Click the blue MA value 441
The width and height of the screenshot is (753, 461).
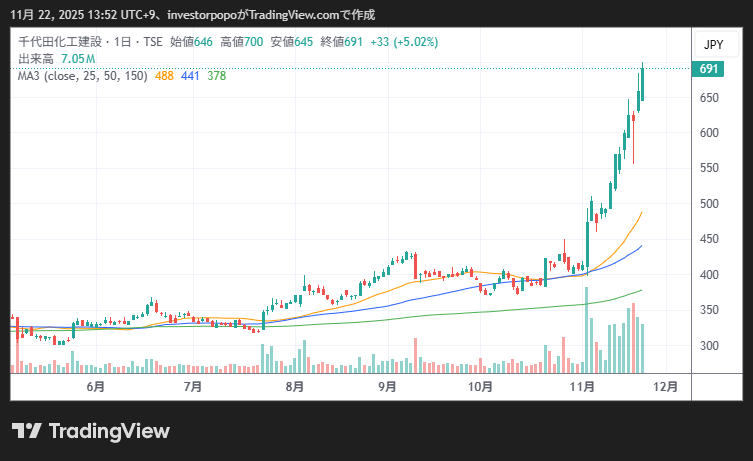click(190, 76)
